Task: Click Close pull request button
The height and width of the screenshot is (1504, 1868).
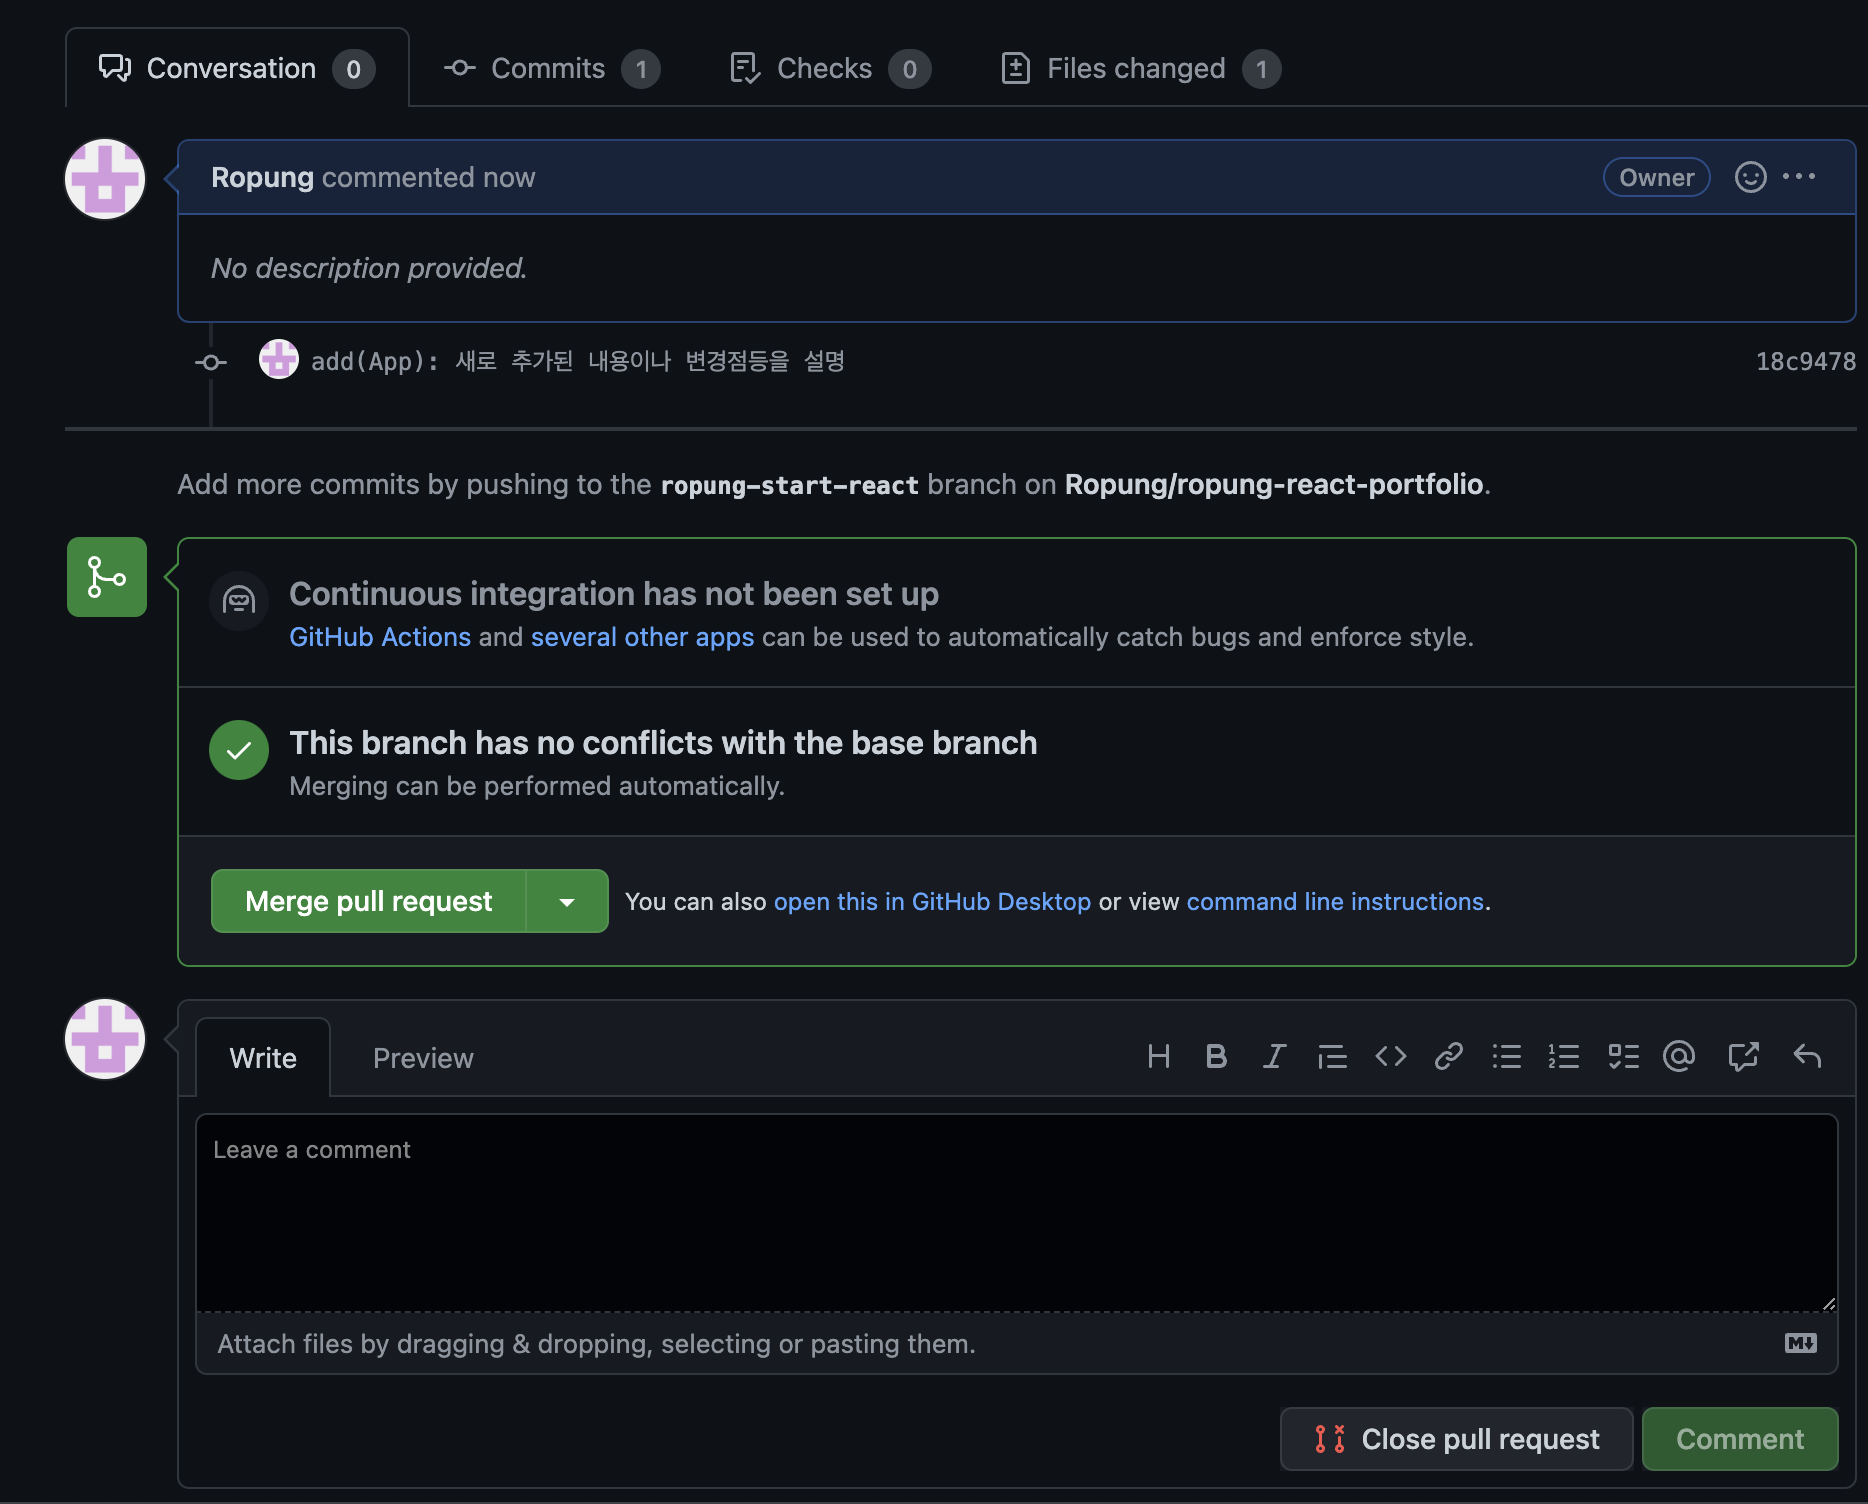Action: pyautogui.click(x=1456, y=1439)
